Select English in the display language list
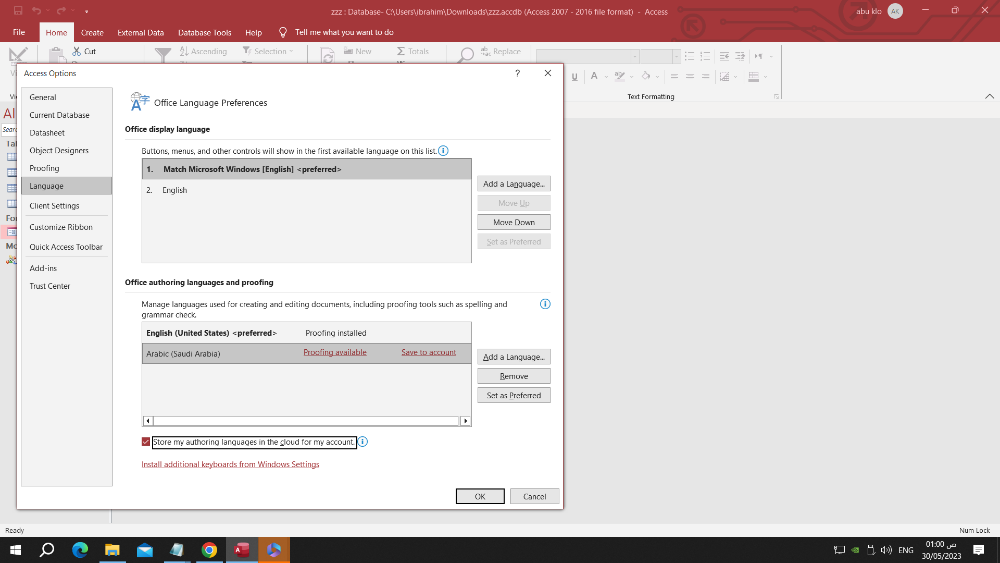Screen dimensions: 1000x563 (175, 190)
